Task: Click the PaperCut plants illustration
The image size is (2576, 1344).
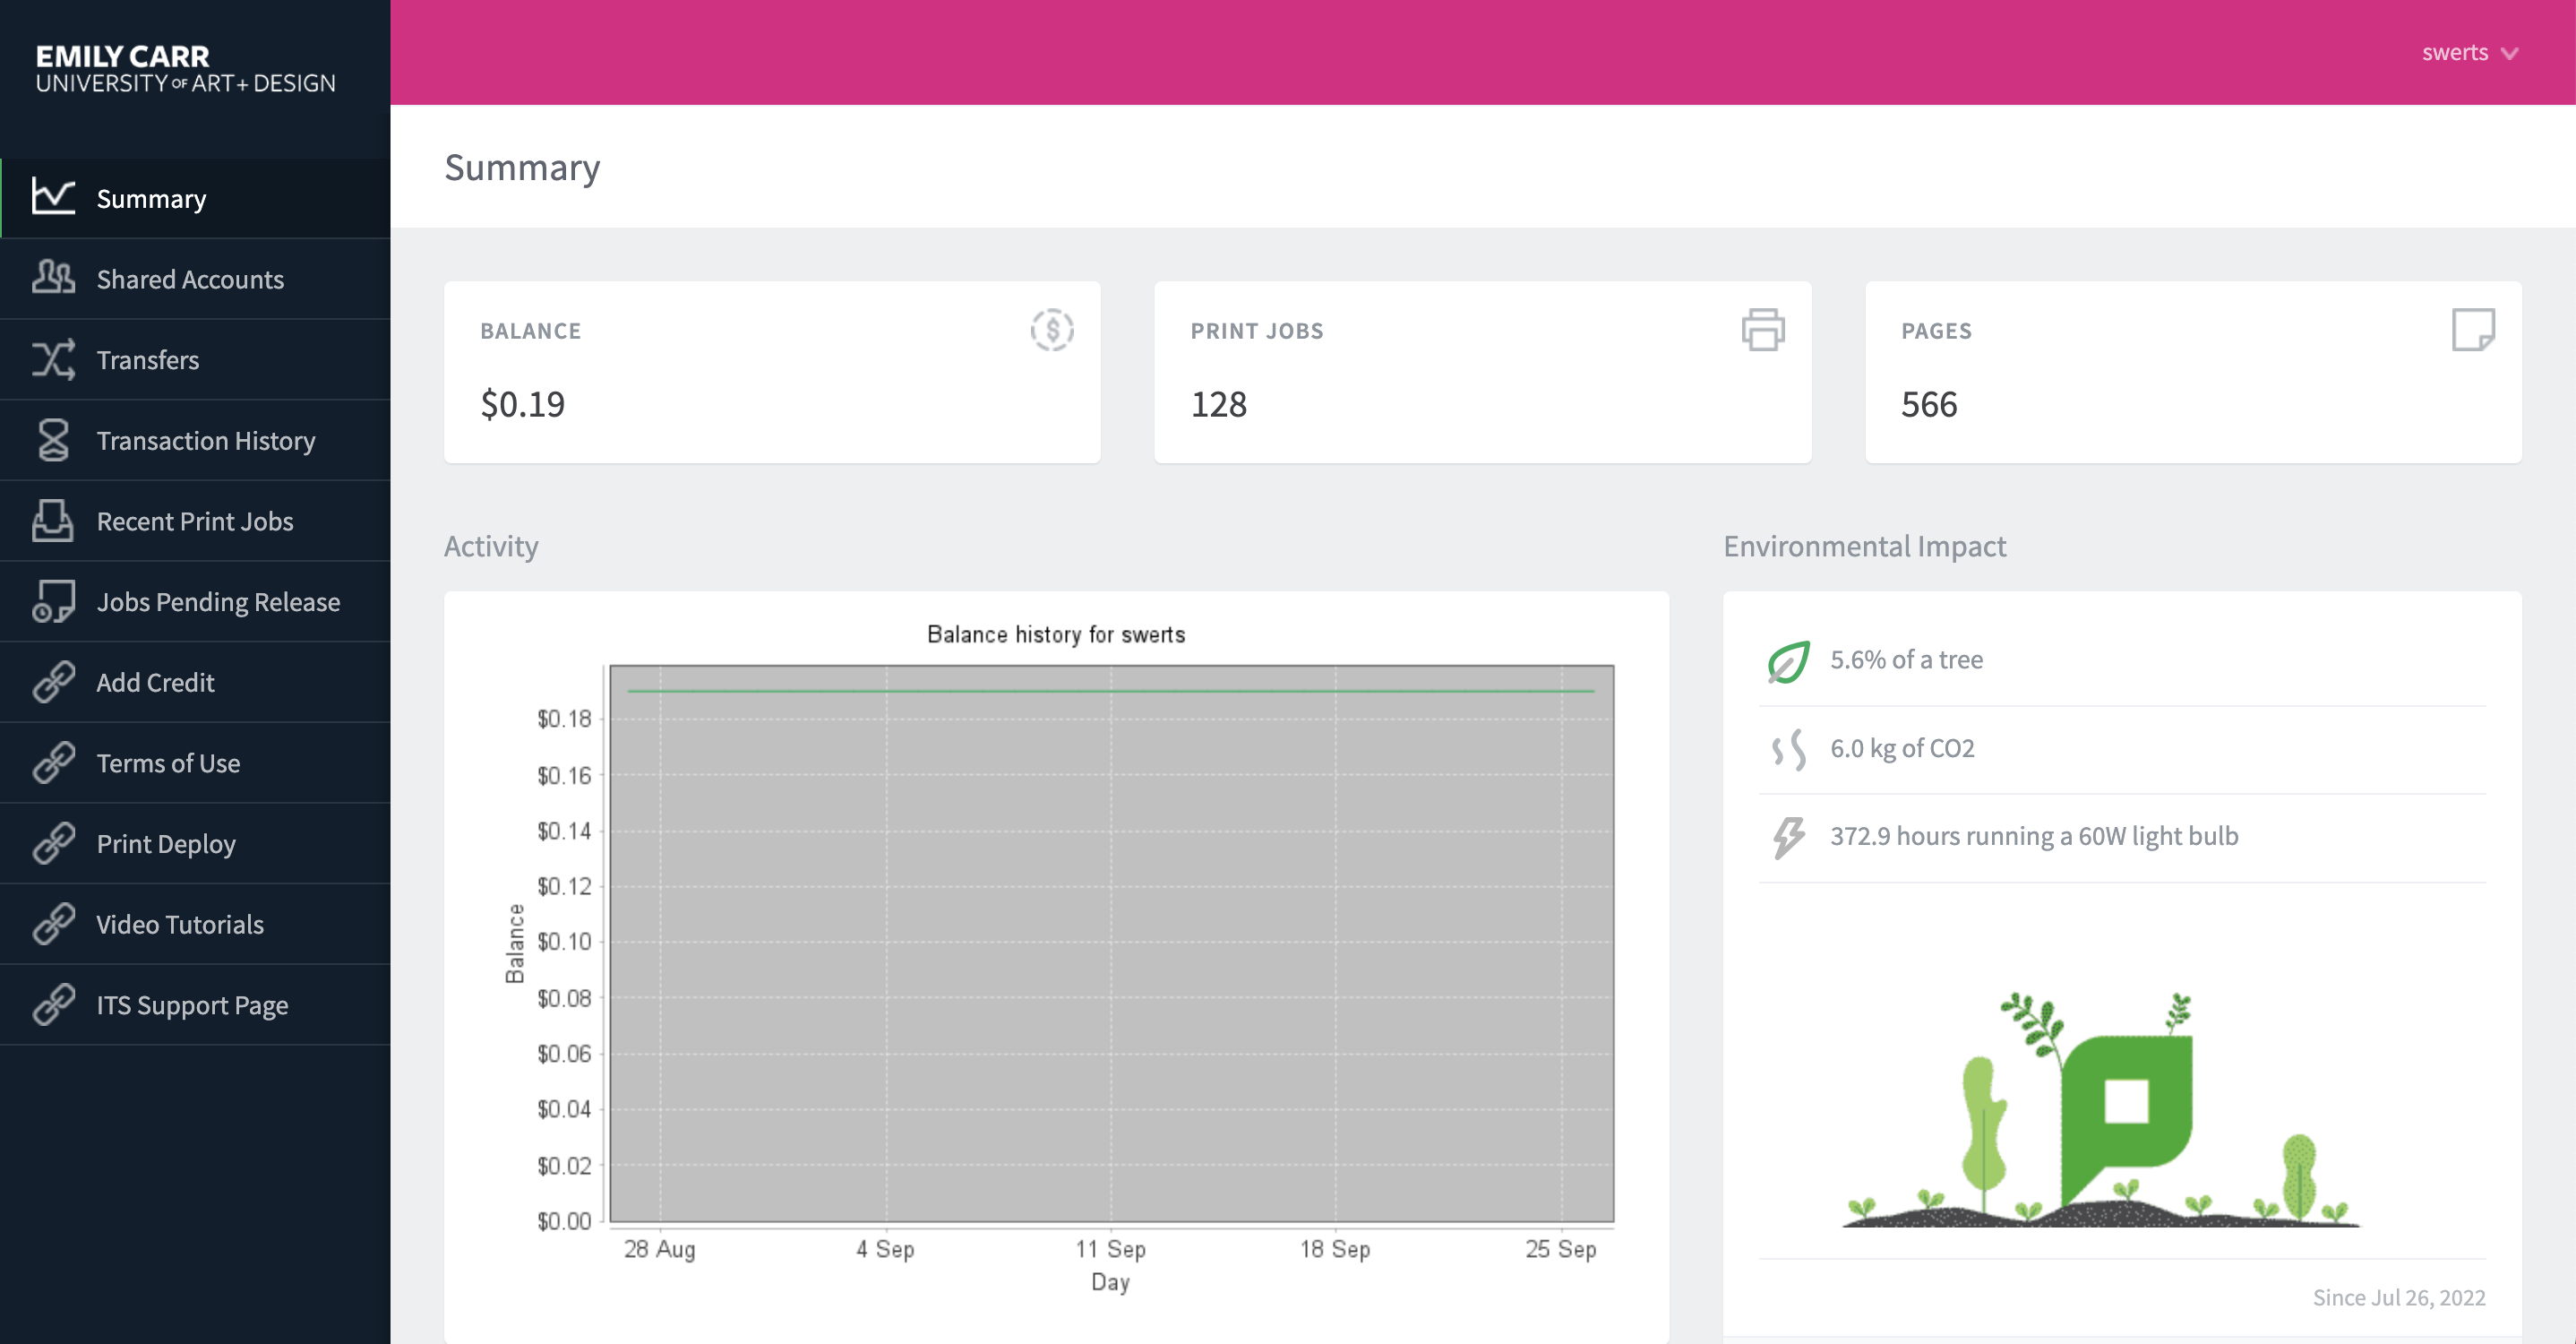Action: (x=2100, y=1110)
